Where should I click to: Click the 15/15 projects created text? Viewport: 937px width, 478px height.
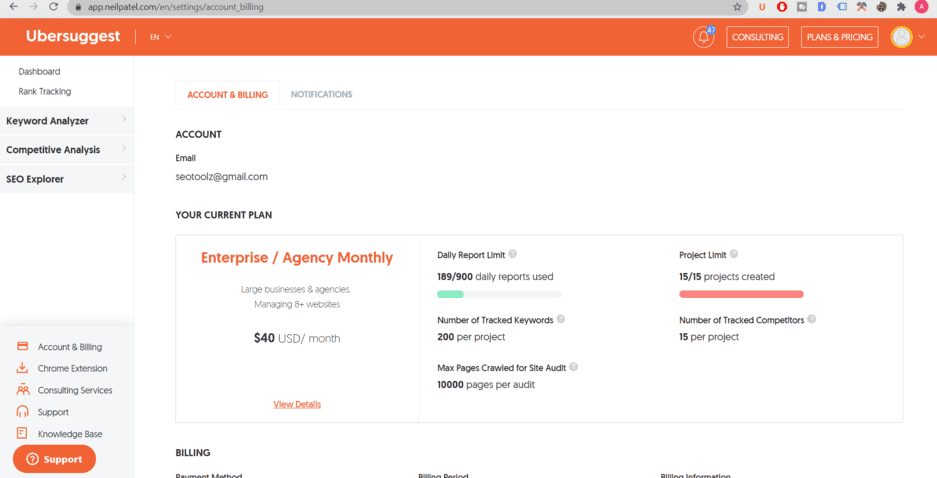coord(727,277)
